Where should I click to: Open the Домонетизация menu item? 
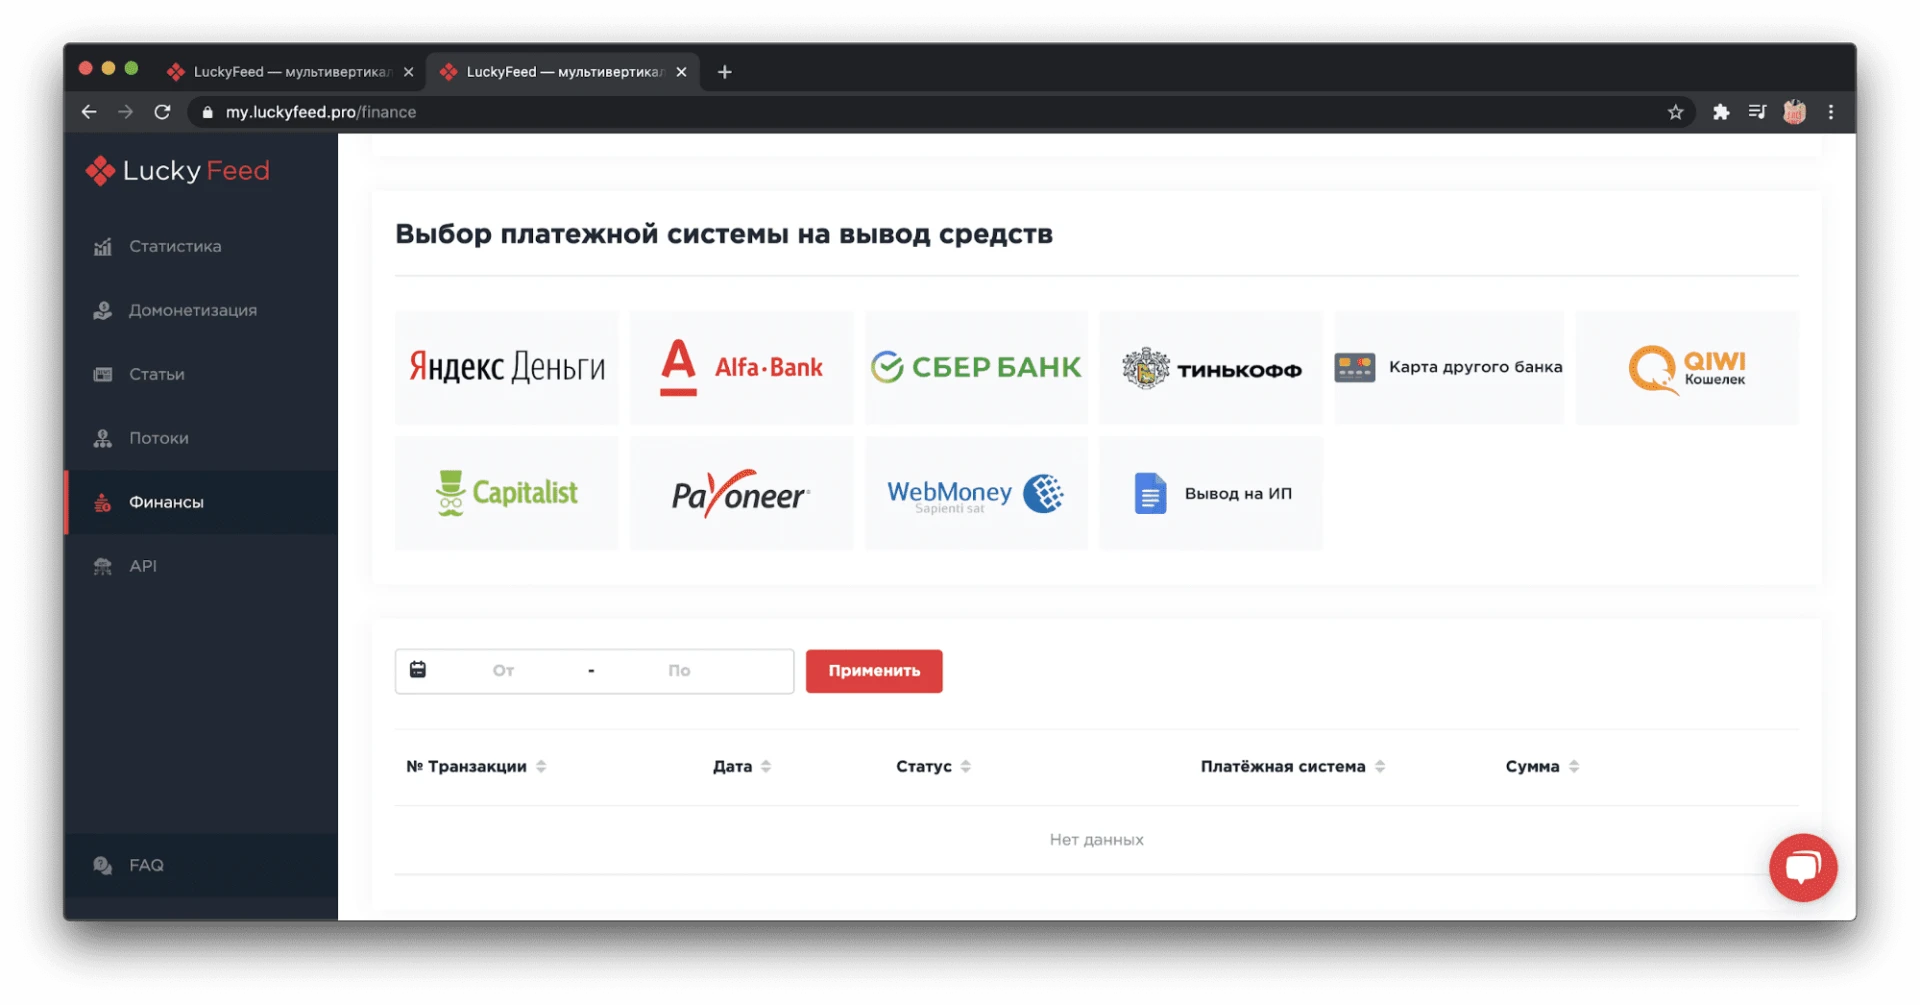click(202, 311)
